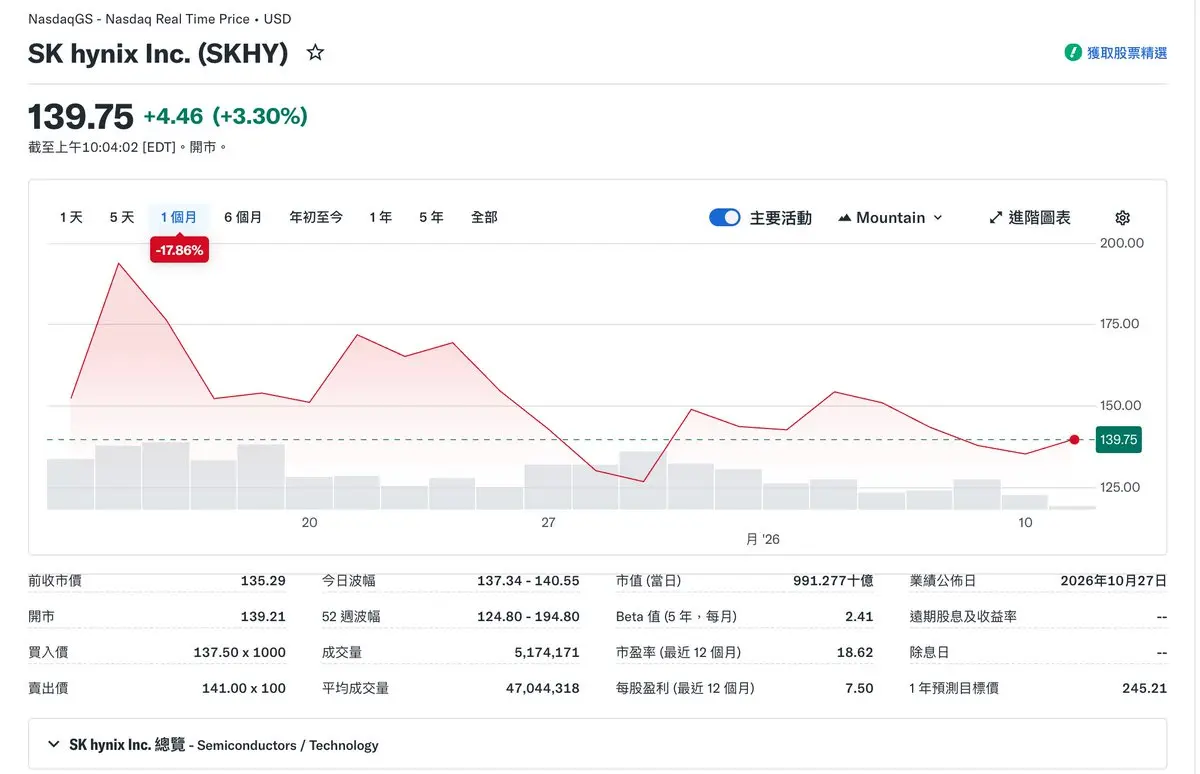Click the 20 date label on chart axis
The height and width of the screenshot is (774, 1200).
pos(309,523)
